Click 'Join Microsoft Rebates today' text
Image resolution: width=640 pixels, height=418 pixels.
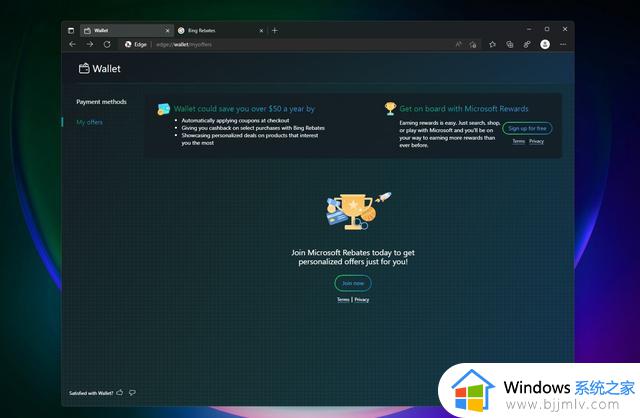[x=353, y=257]
